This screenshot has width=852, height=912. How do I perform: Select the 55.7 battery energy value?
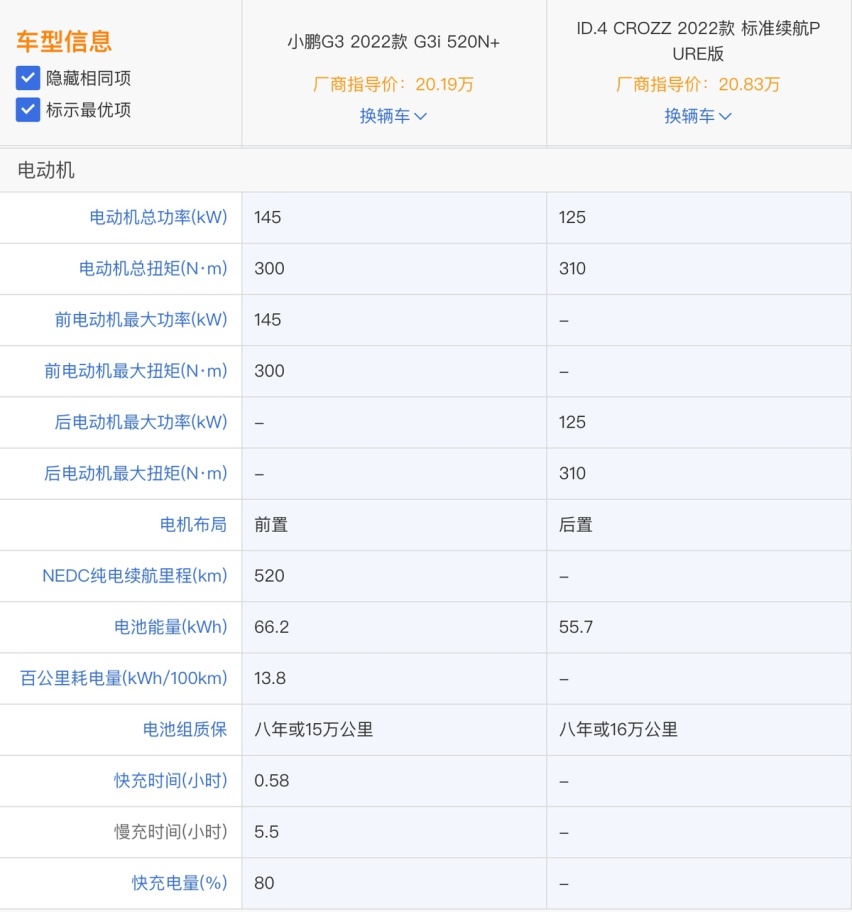576,627
